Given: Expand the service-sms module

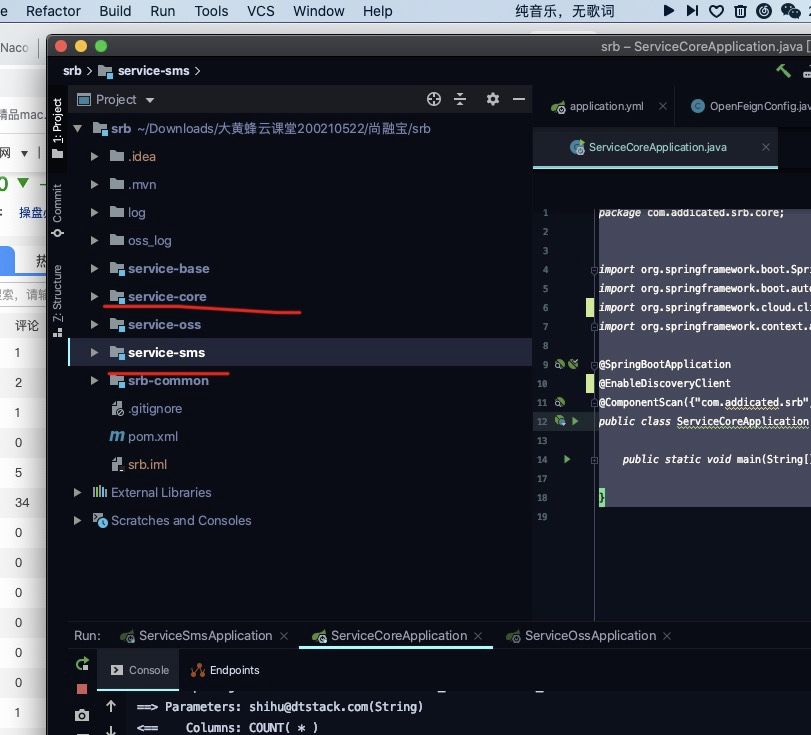Looking at the screenshot, I should tap(94, 352).
